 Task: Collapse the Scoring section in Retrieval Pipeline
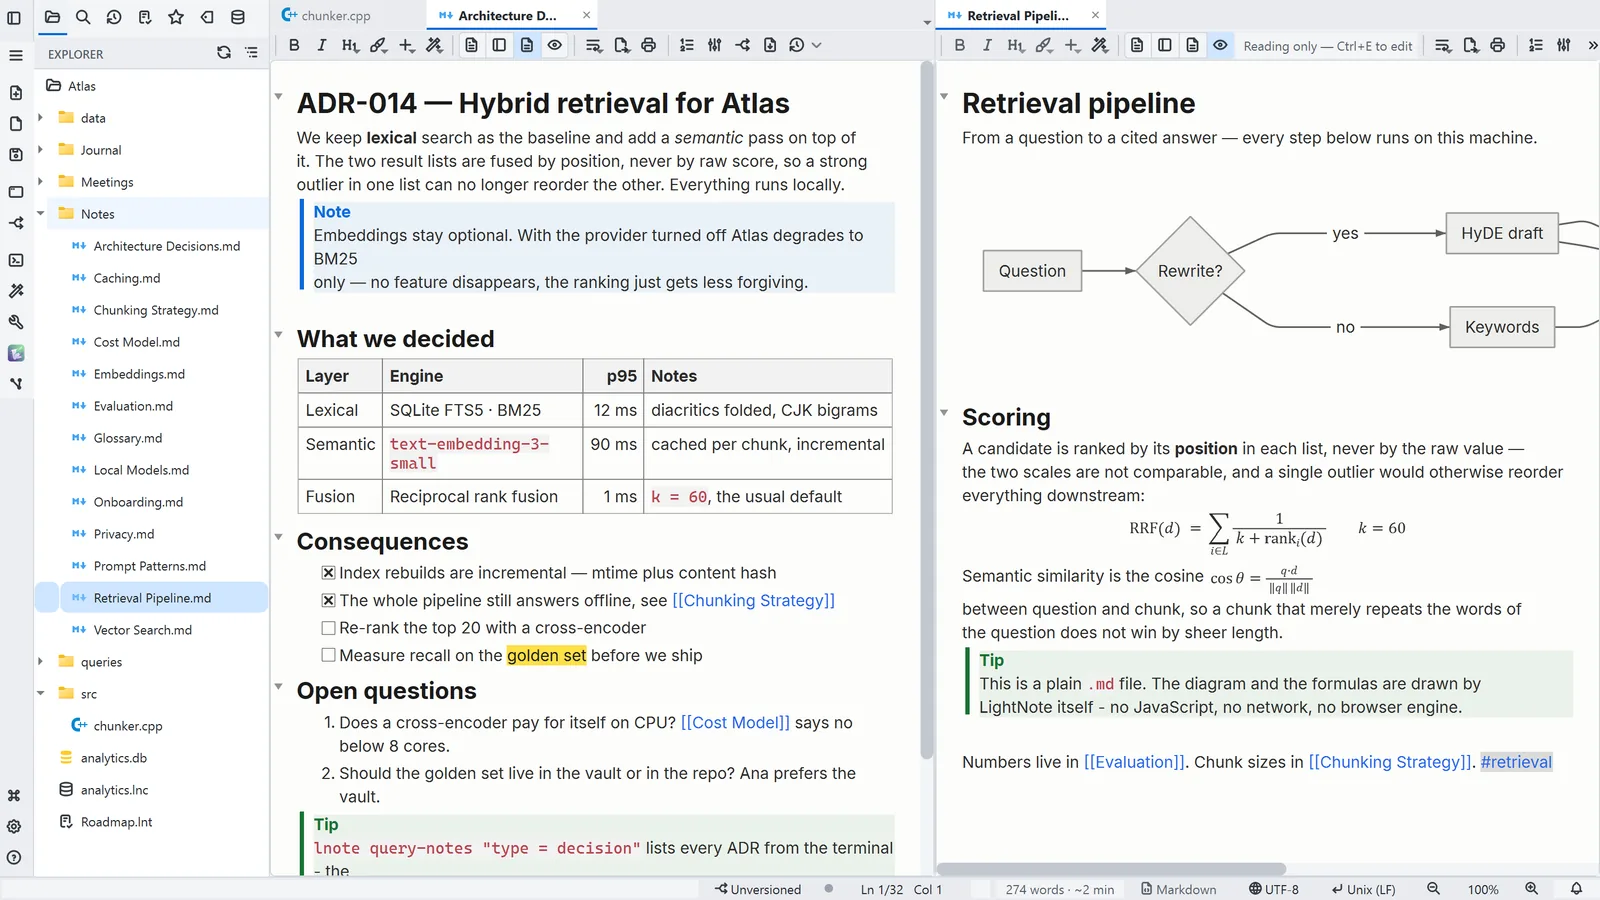coord(944,412)
